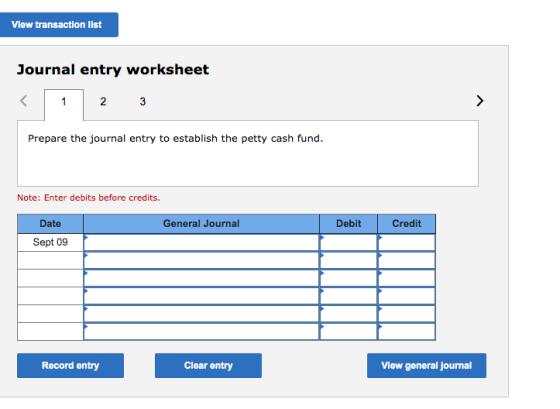Open View general journal
The width and height of the screenshot is (560, 409).
(426, 365)
